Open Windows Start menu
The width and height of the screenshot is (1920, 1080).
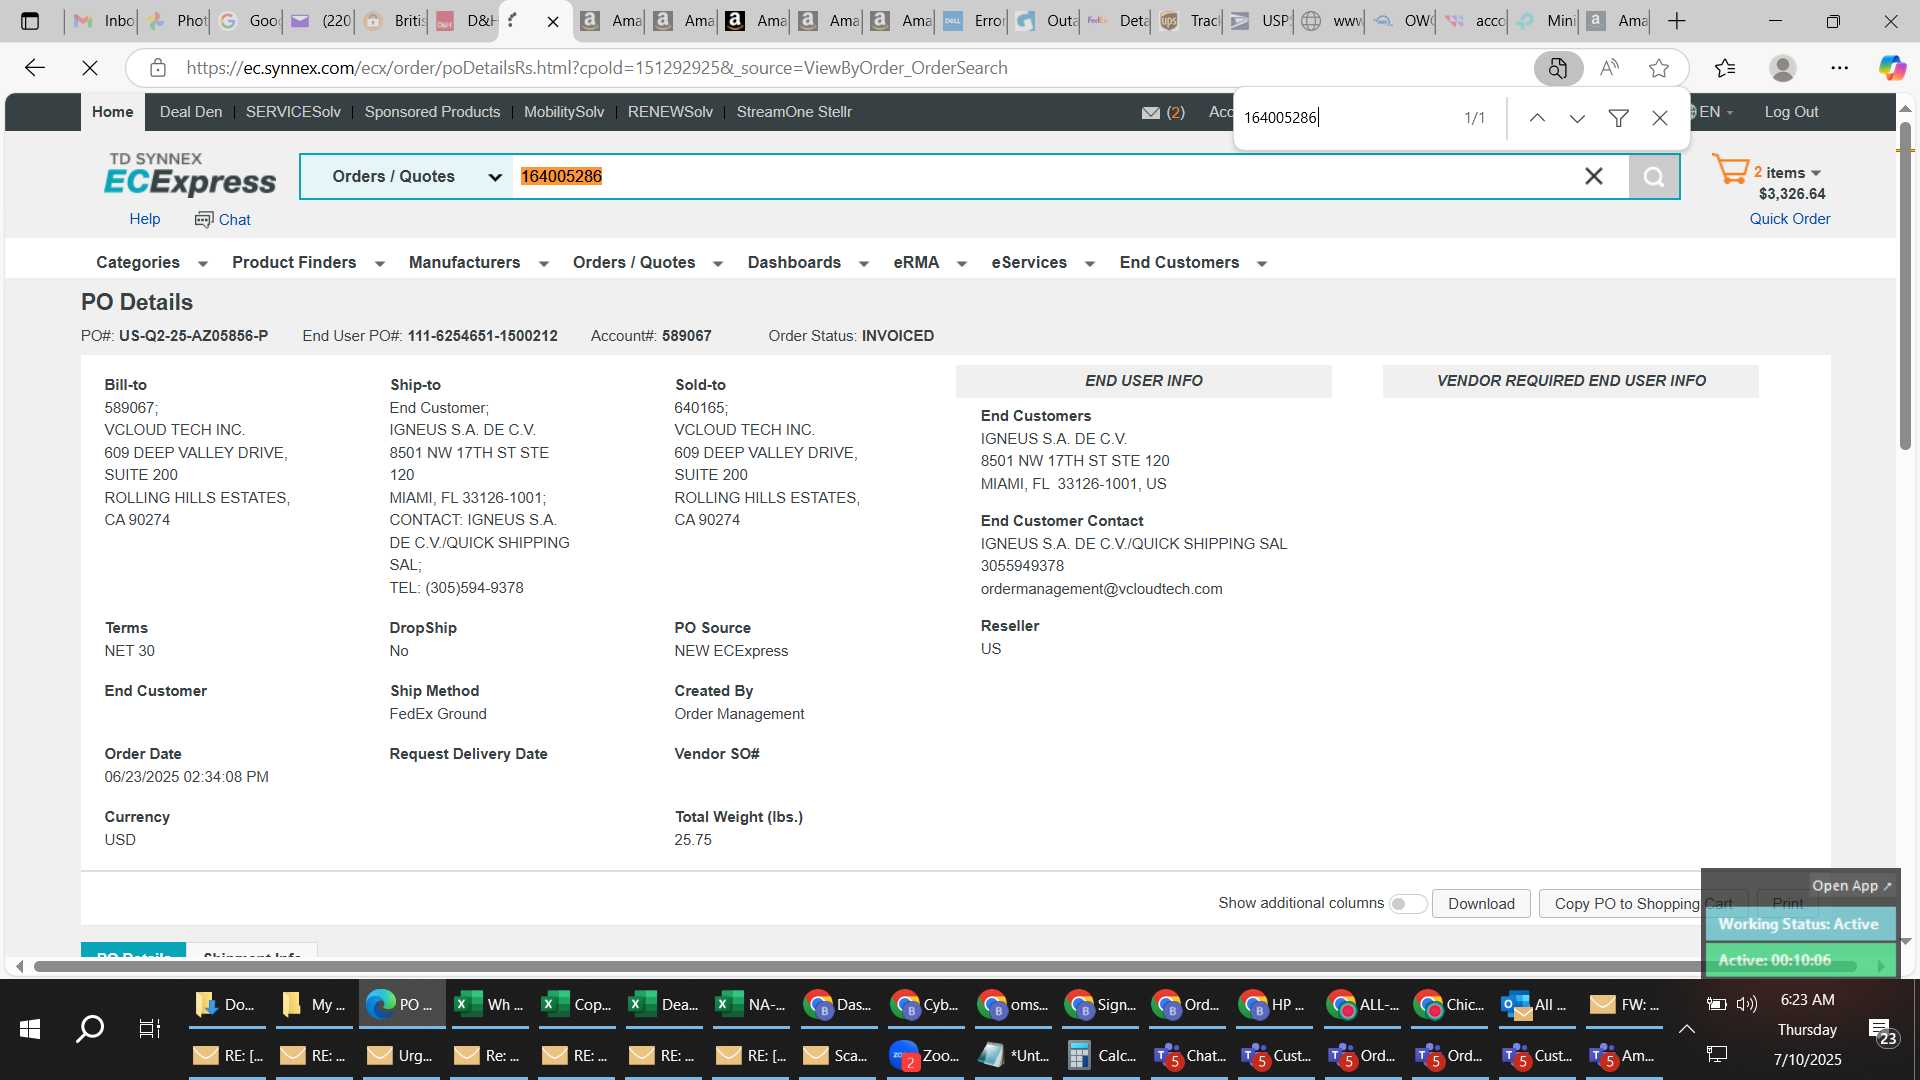[30, 1028]
